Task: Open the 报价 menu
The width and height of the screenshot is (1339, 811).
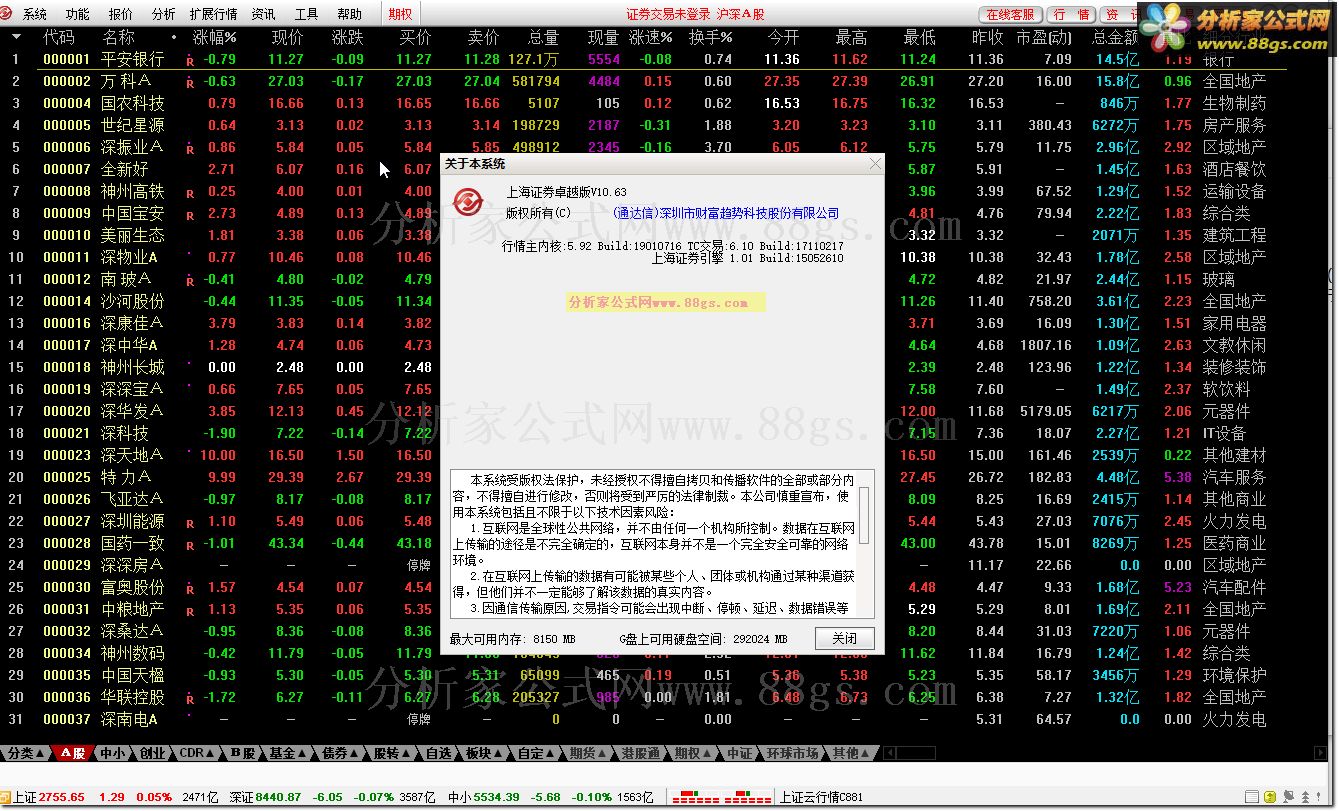Action: [120, 14]
